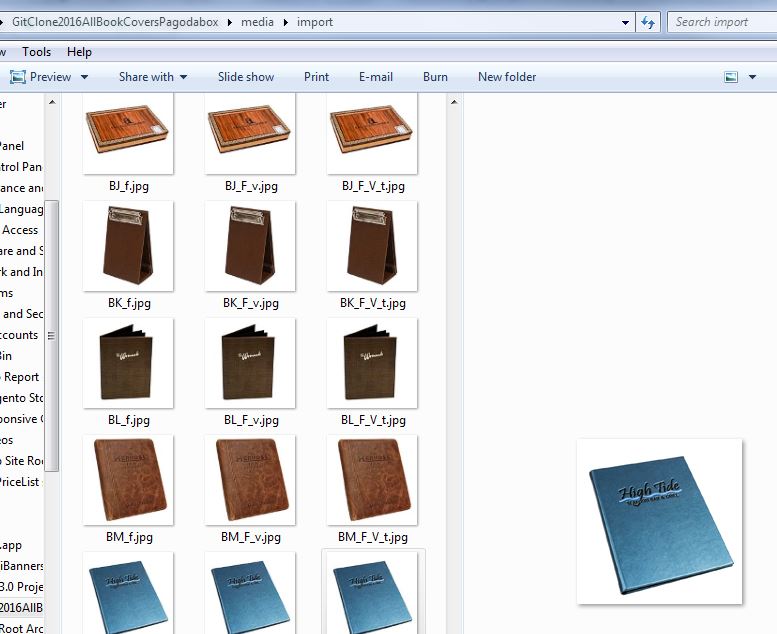Click the Burn toolbar button
This screenshot has height=634, width=777.
coord(435,77)
